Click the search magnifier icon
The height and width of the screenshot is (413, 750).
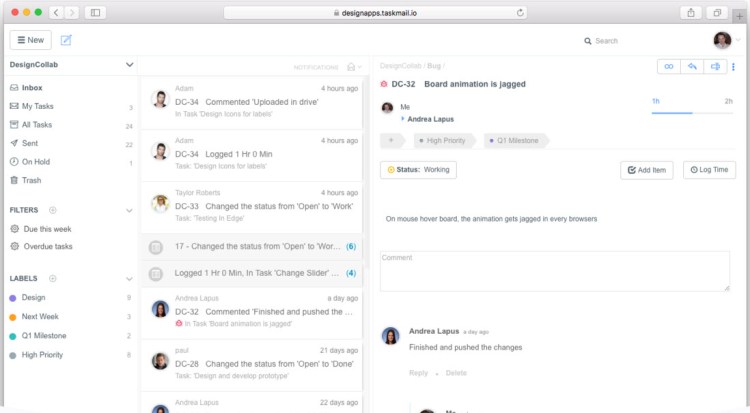click(x=588, y=41)
